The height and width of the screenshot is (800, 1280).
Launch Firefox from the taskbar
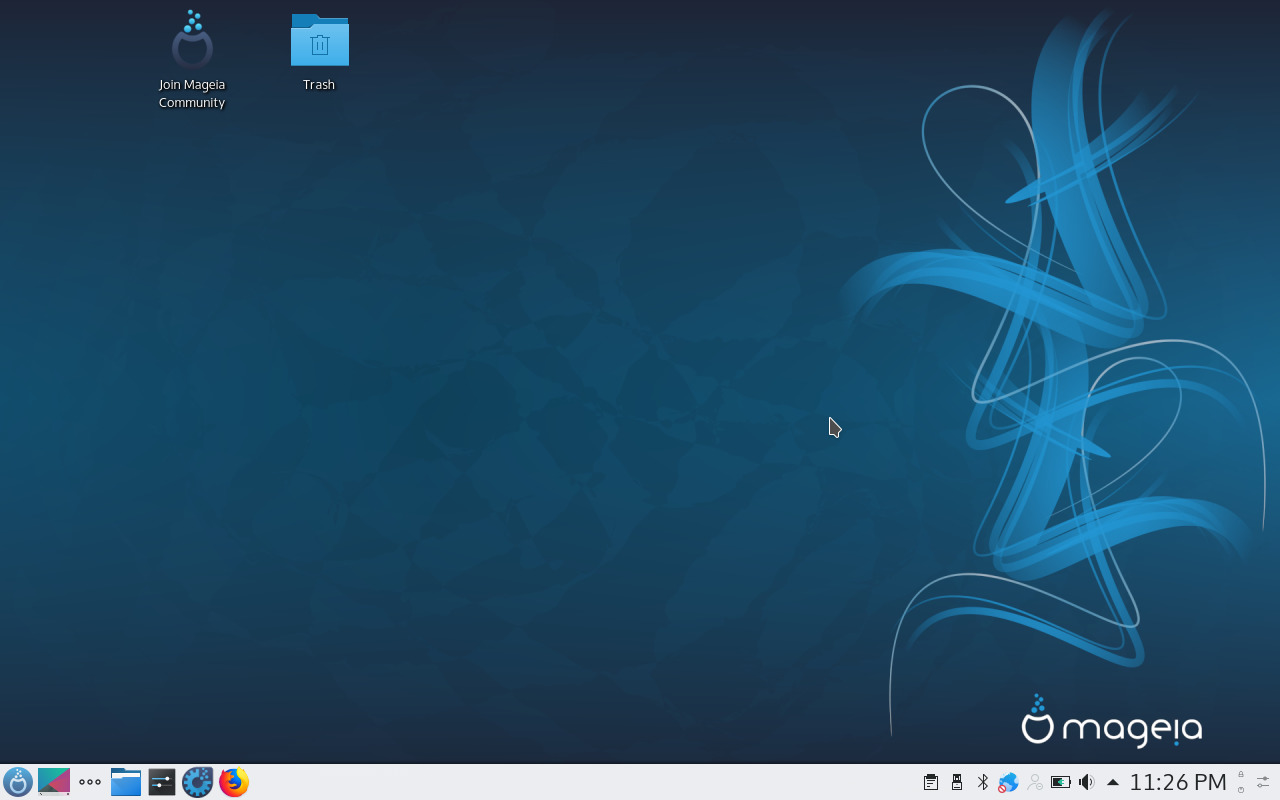click(233, 782)
